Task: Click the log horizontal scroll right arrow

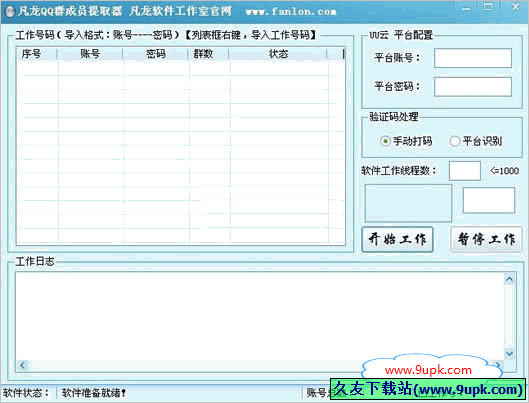Action: (x=498, y=365)
